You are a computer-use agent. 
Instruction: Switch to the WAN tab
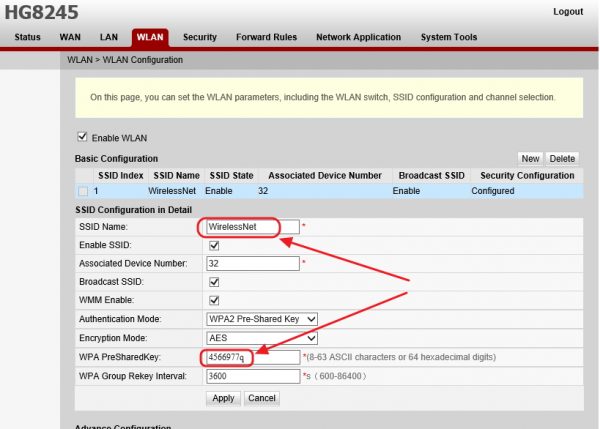[70, 38]
